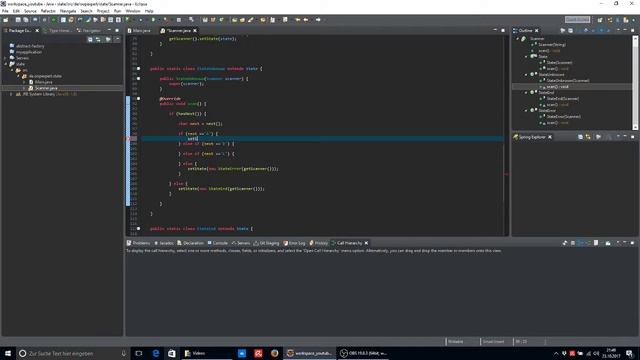Expand the Main.java tree node

click(x=24, y=82)
